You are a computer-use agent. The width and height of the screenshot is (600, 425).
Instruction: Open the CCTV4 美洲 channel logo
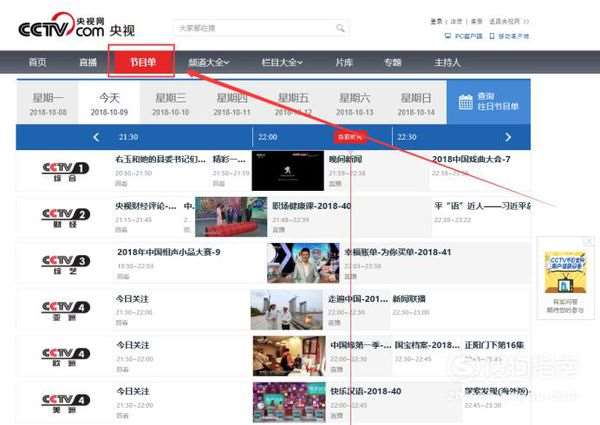(65, 403)
